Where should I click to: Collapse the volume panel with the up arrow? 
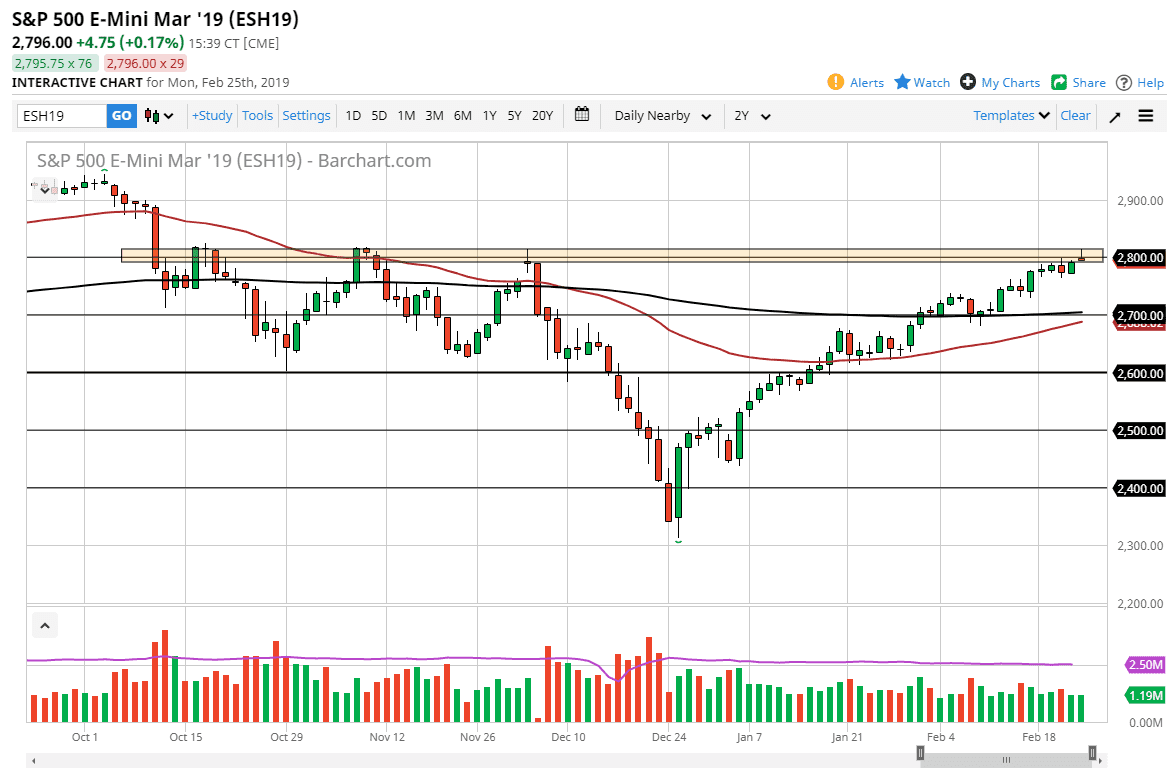pyautogui.click(x=44, y=624)
